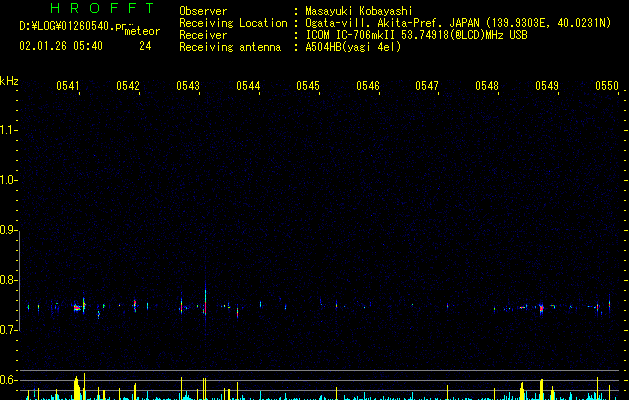Click the 0543 time marker
Viewport: 629px width, 400px height.
click(x=188, y=86)
